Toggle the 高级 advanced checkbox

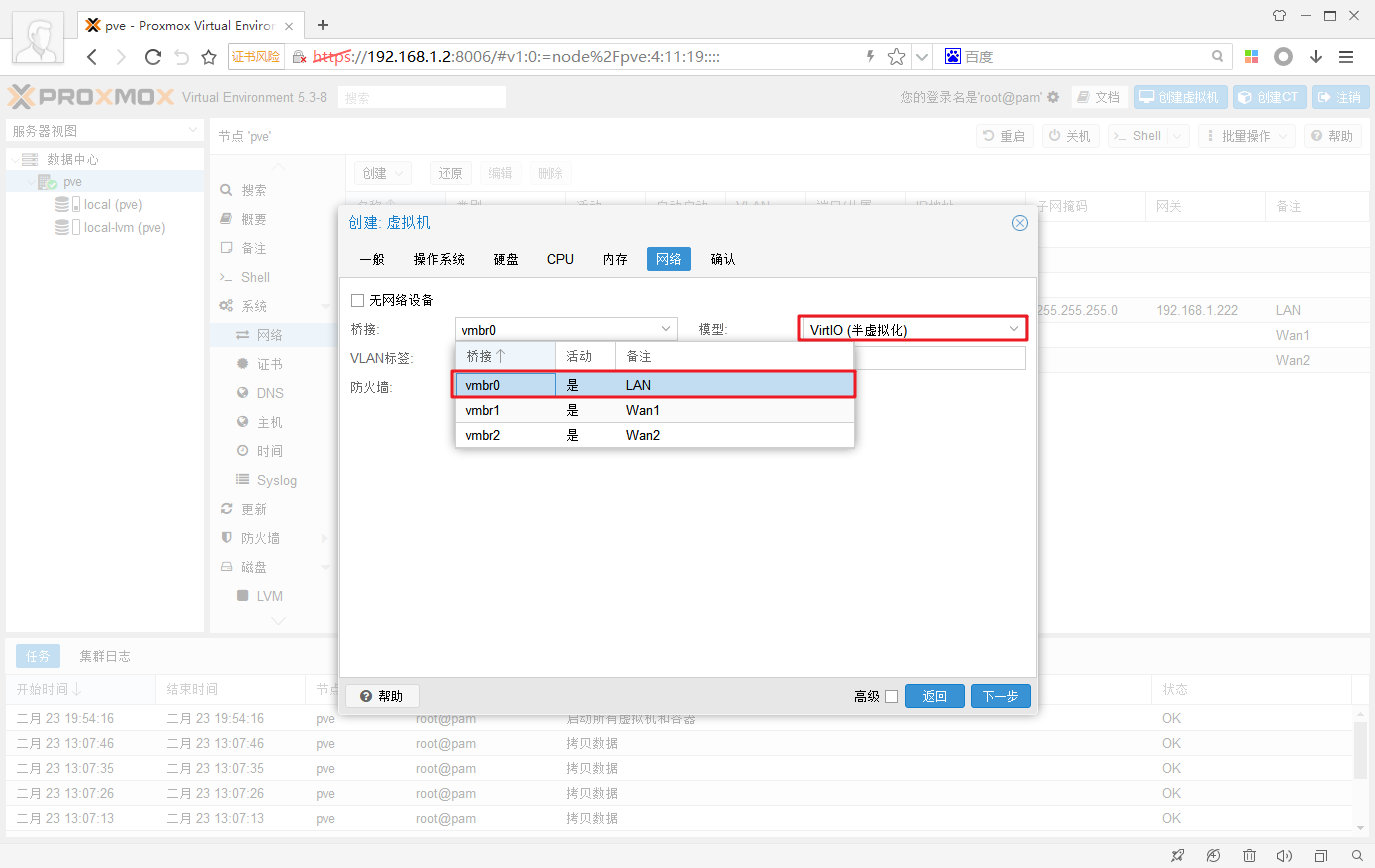(892, 696)
